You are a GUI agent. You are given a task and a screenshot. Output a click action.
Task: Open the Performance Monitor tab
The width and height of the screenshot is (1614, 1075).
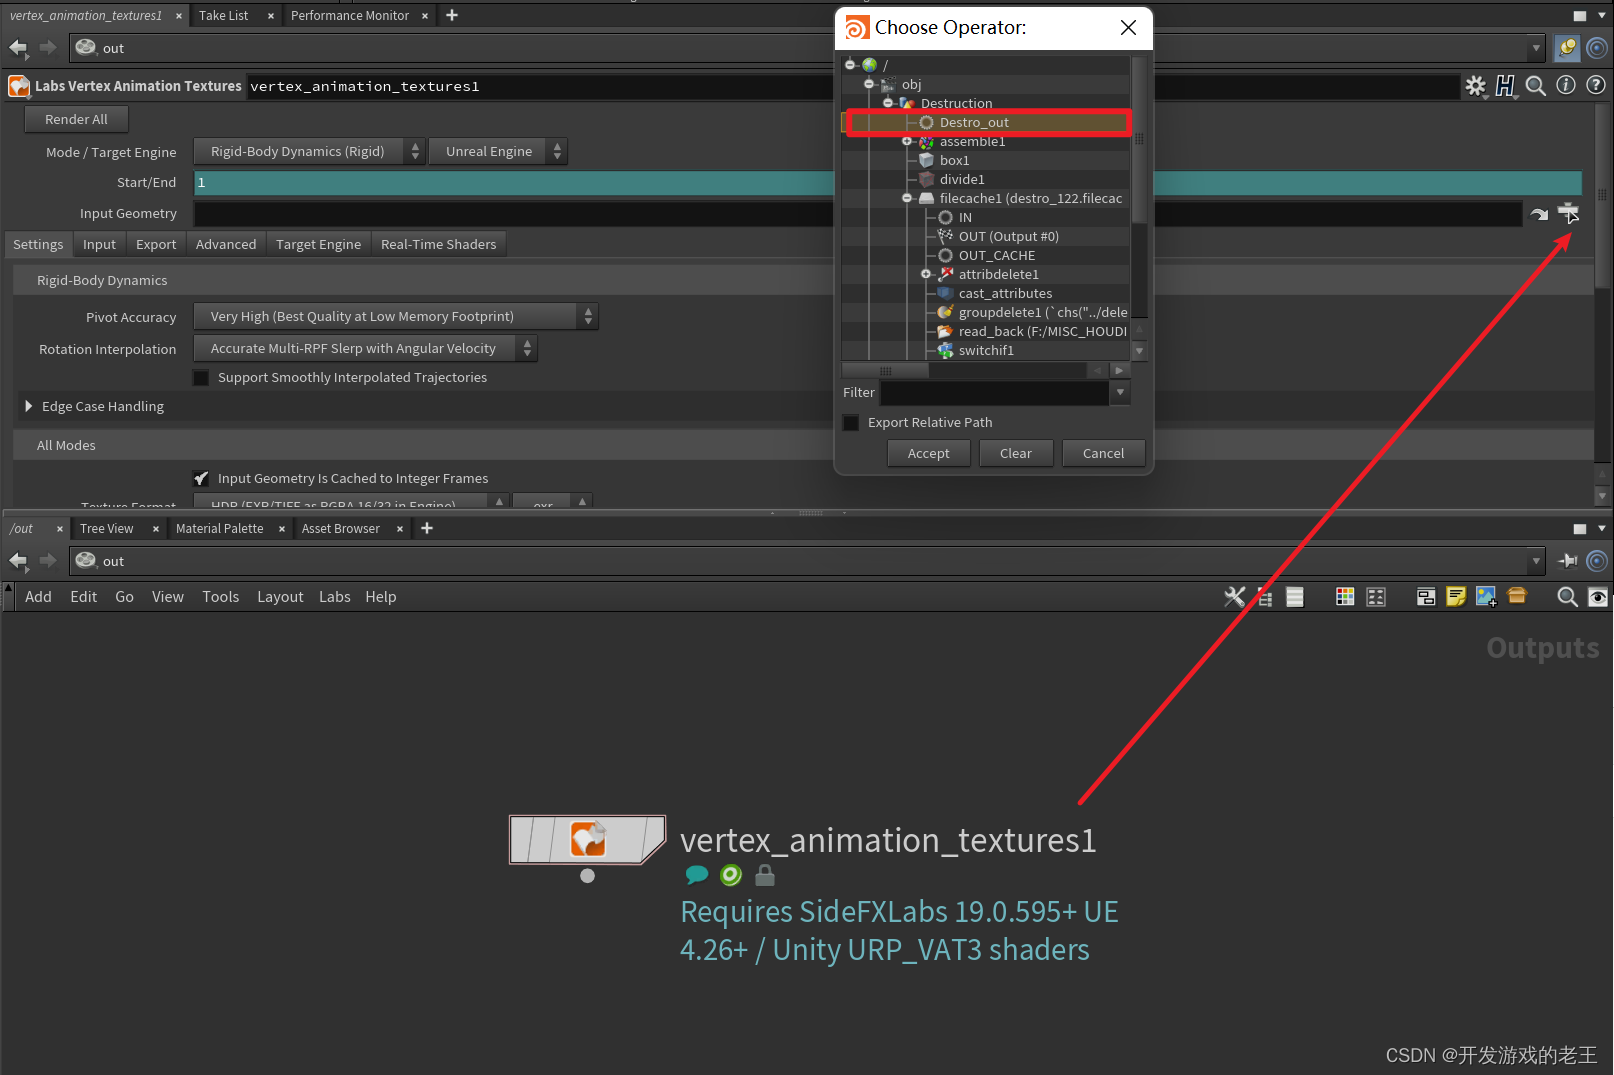click(350, 15)
